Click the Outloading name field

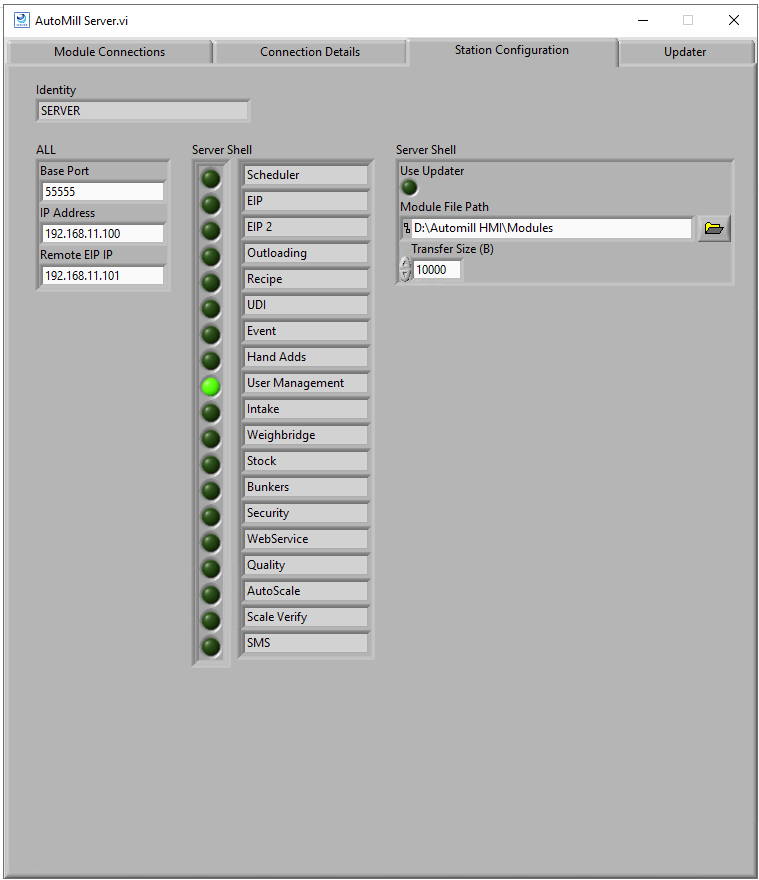coord(306,253)
